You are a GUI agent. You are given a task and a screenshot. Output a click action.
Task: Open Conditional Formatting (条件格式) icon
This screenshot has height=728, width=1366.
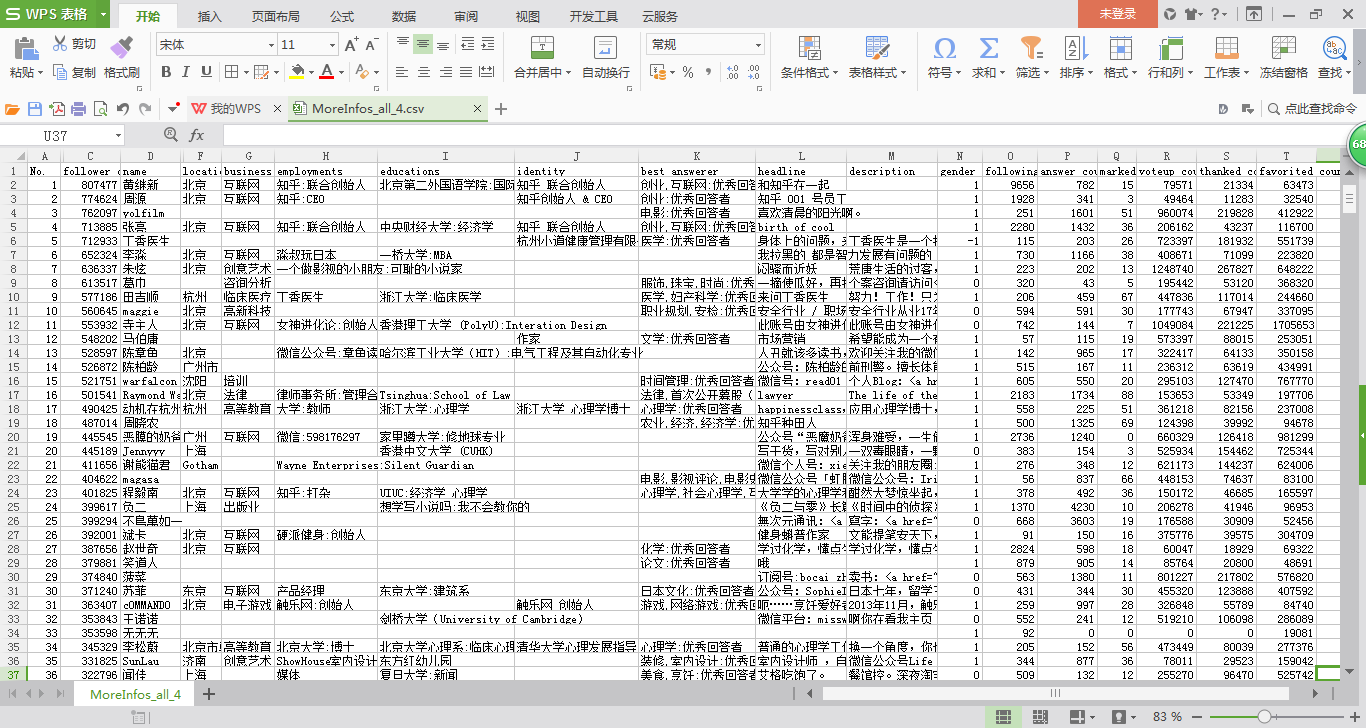[x=810, y=47]
